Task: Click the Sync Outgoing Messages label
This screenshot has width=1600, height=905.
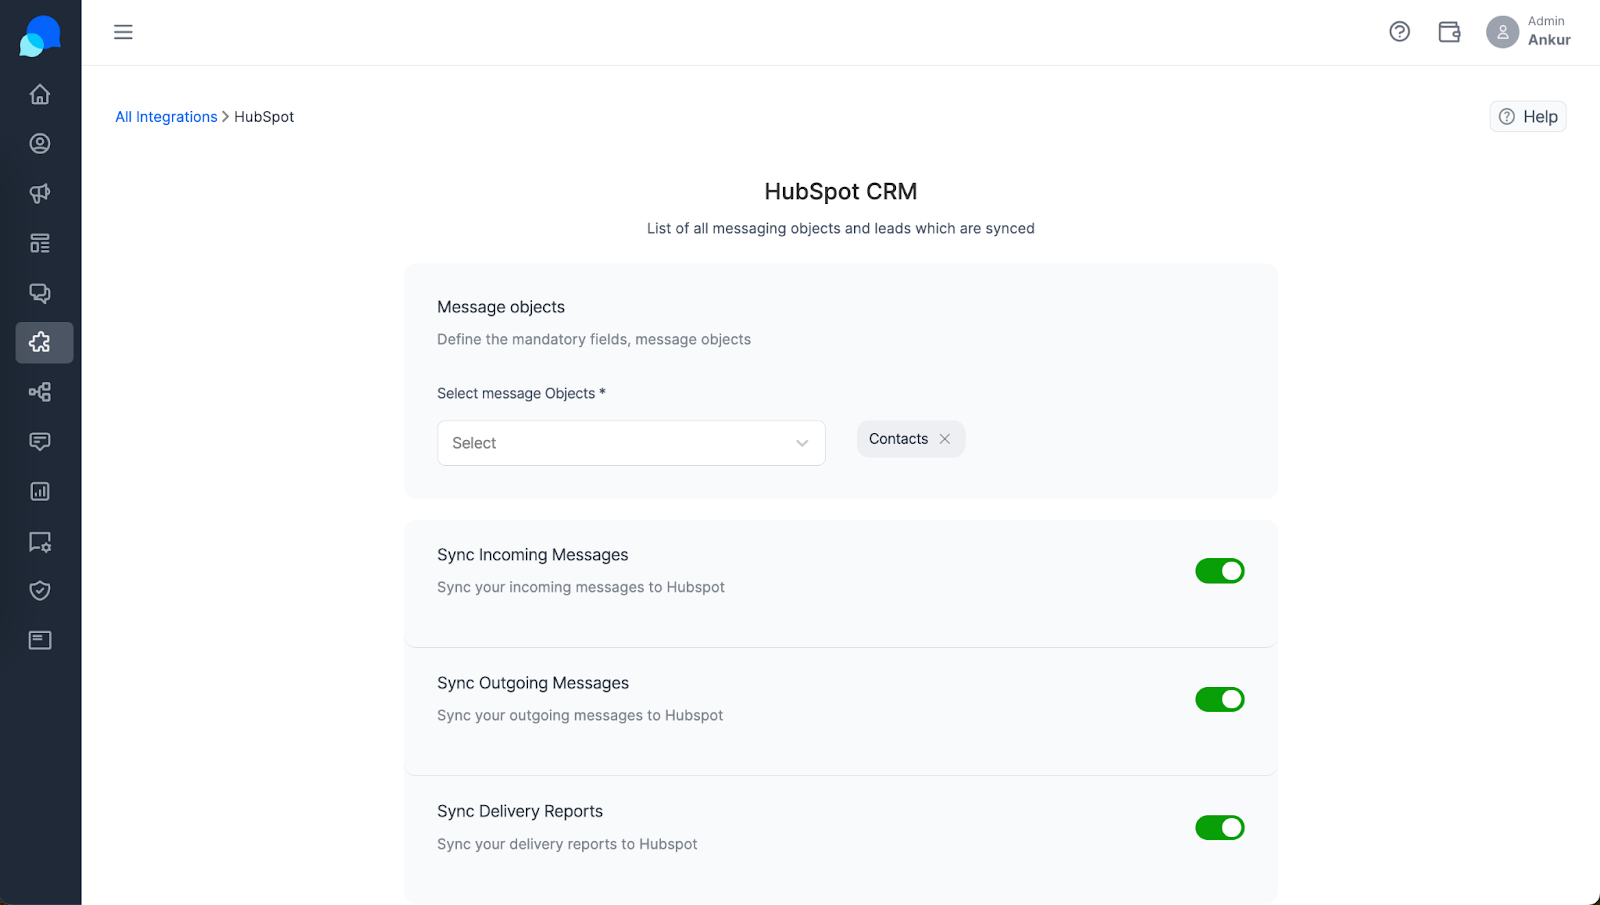Action: pos(533,683)
